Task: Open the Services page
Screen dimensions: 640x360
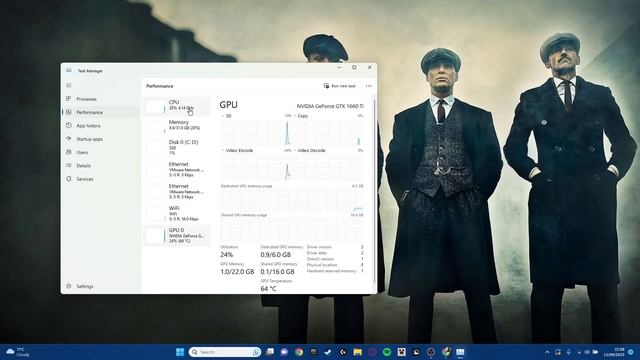Action: pos(100,179)
